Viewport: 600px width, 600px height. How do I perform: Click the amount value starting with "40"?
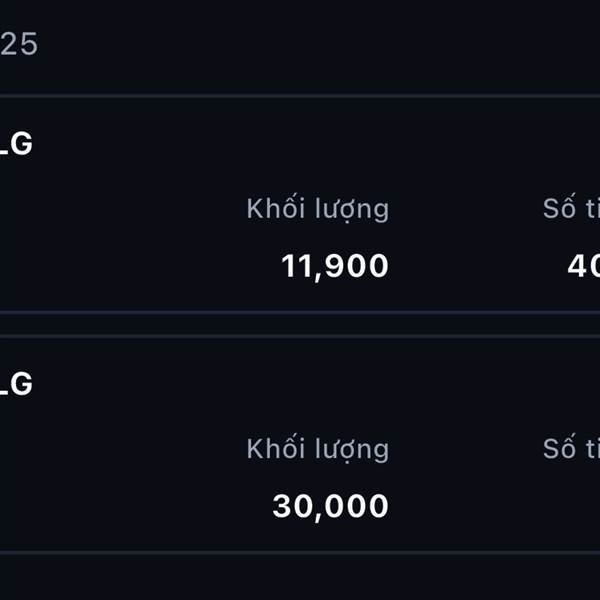pos(583,266)
